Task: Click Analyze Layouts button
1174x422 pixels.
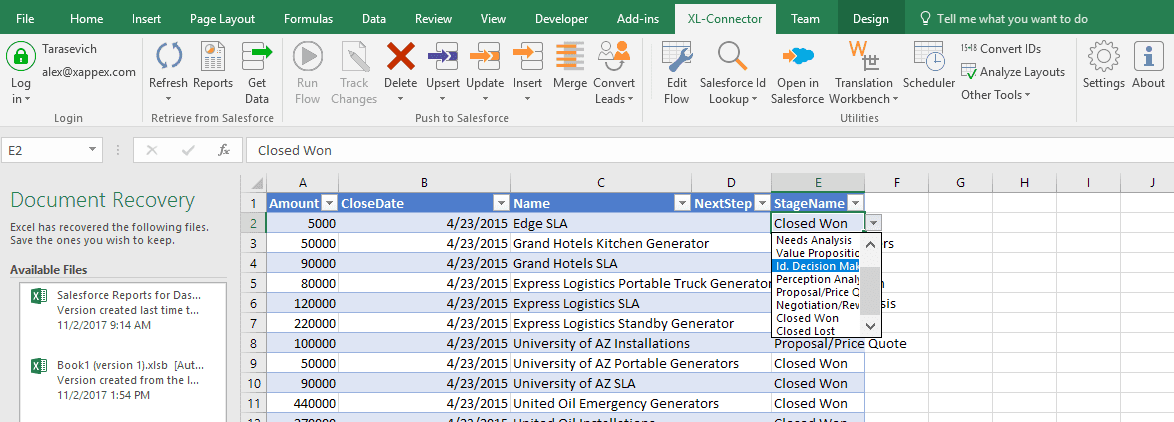Action: tap(1013, 71)
